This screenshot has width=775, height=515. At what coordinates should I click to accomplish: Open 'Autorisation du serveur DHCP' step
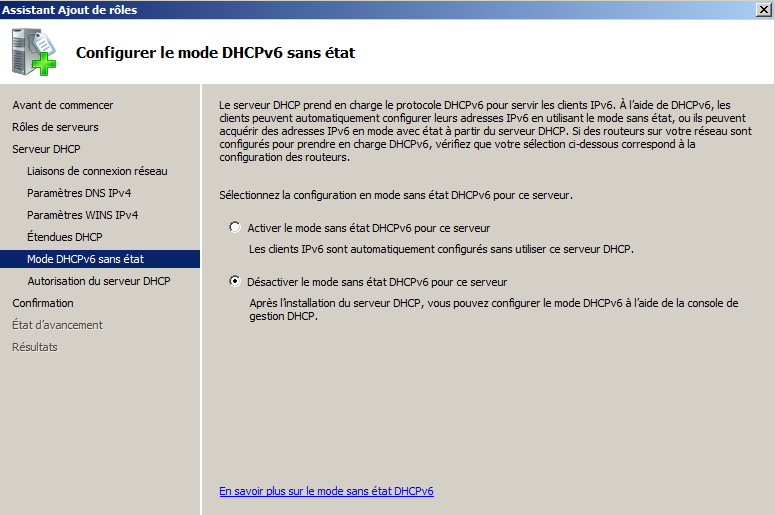click(99, 281)
